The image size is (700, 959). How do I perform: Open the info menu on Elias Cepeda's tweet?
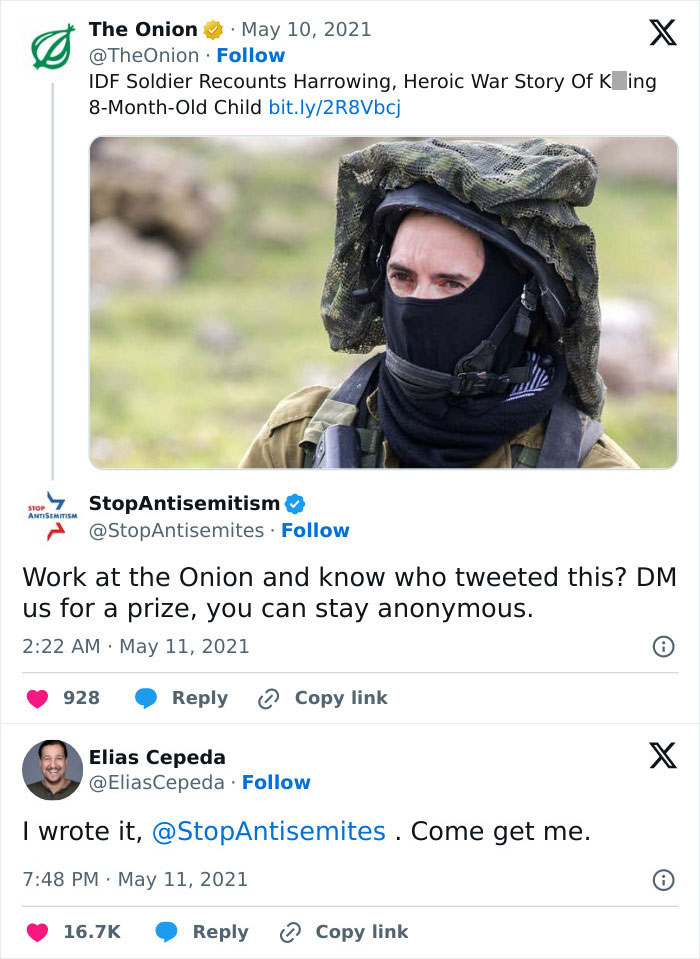point(662,881)
